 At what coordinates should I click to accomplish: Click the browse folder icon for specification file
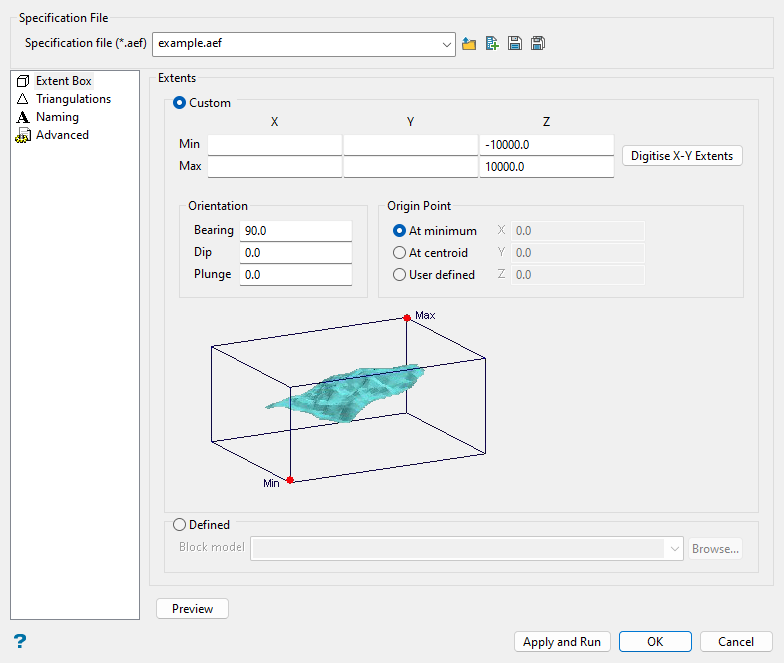pos(470,44)
